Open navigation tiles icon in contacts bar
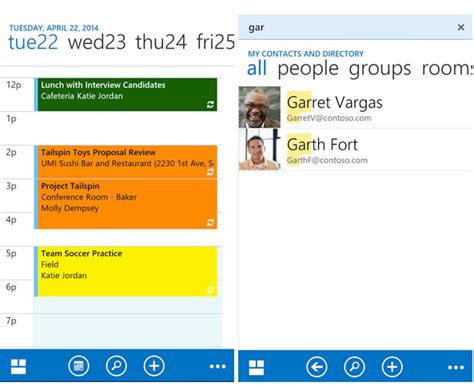This screenshot has width=474, height=386. pos(256,367)
